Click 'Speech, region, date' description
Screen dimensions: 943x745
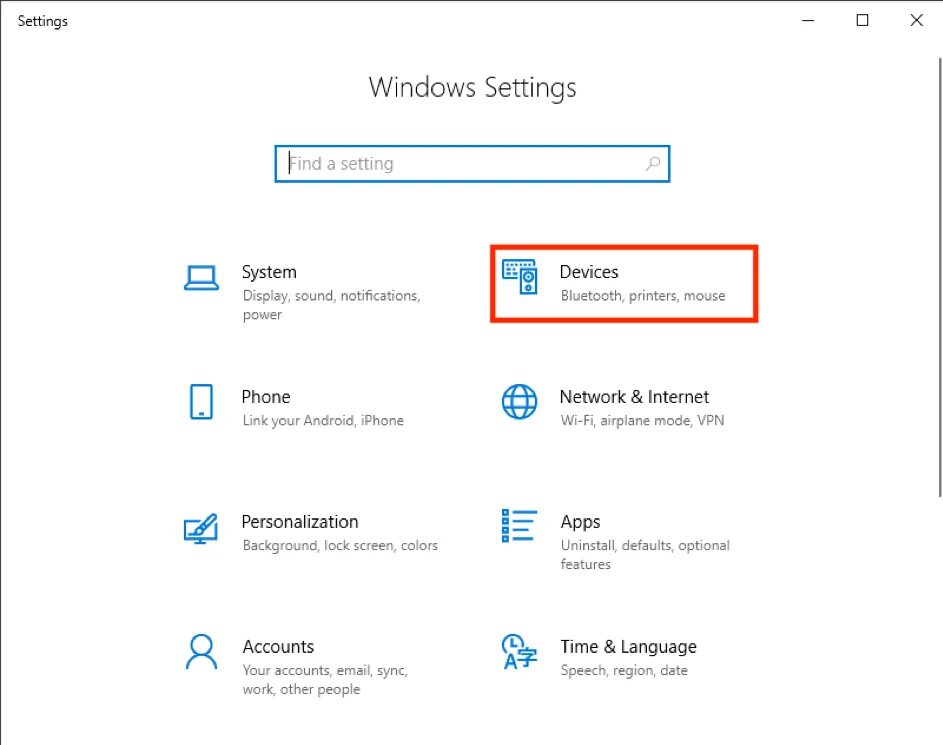click(x=624, y=670)
